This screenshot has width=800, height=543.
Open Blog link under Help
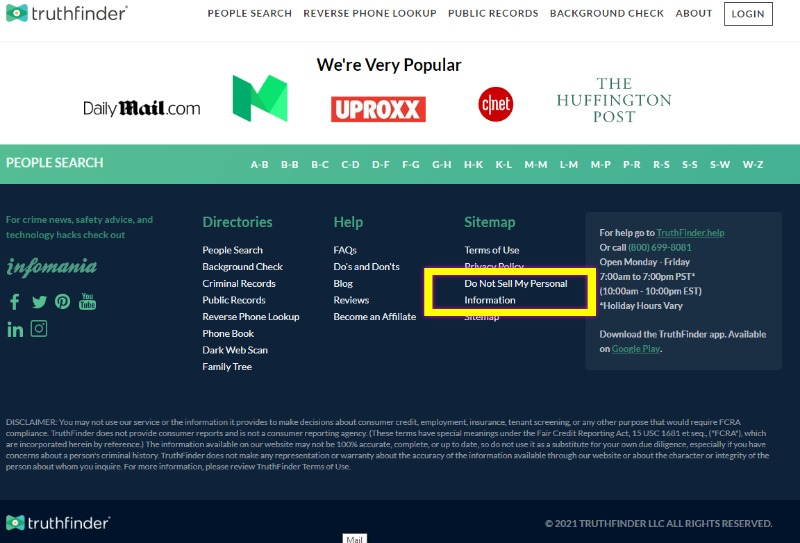pyautogui.click(x=343, y=284)
